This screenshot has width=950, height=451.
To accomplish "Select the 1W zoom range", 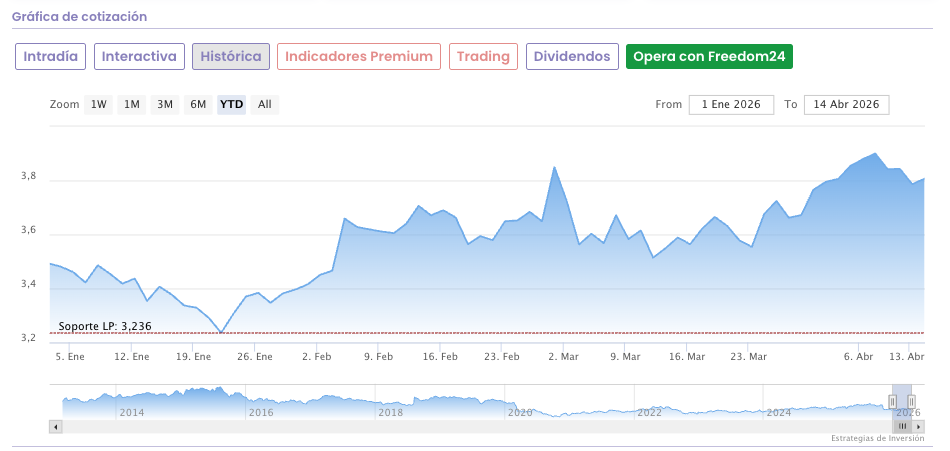I will point(98,104).
